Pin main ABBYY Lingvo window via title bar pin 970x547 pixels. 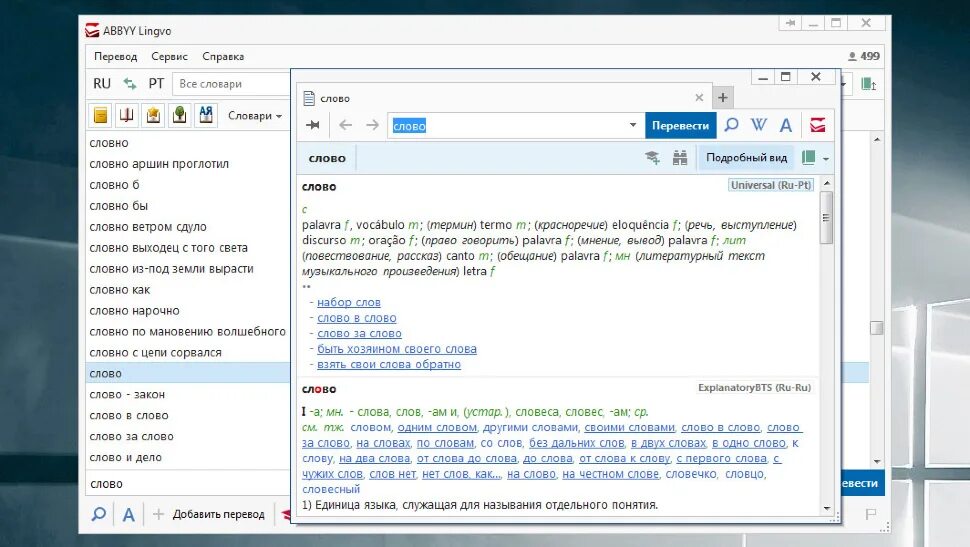(791, 23)
